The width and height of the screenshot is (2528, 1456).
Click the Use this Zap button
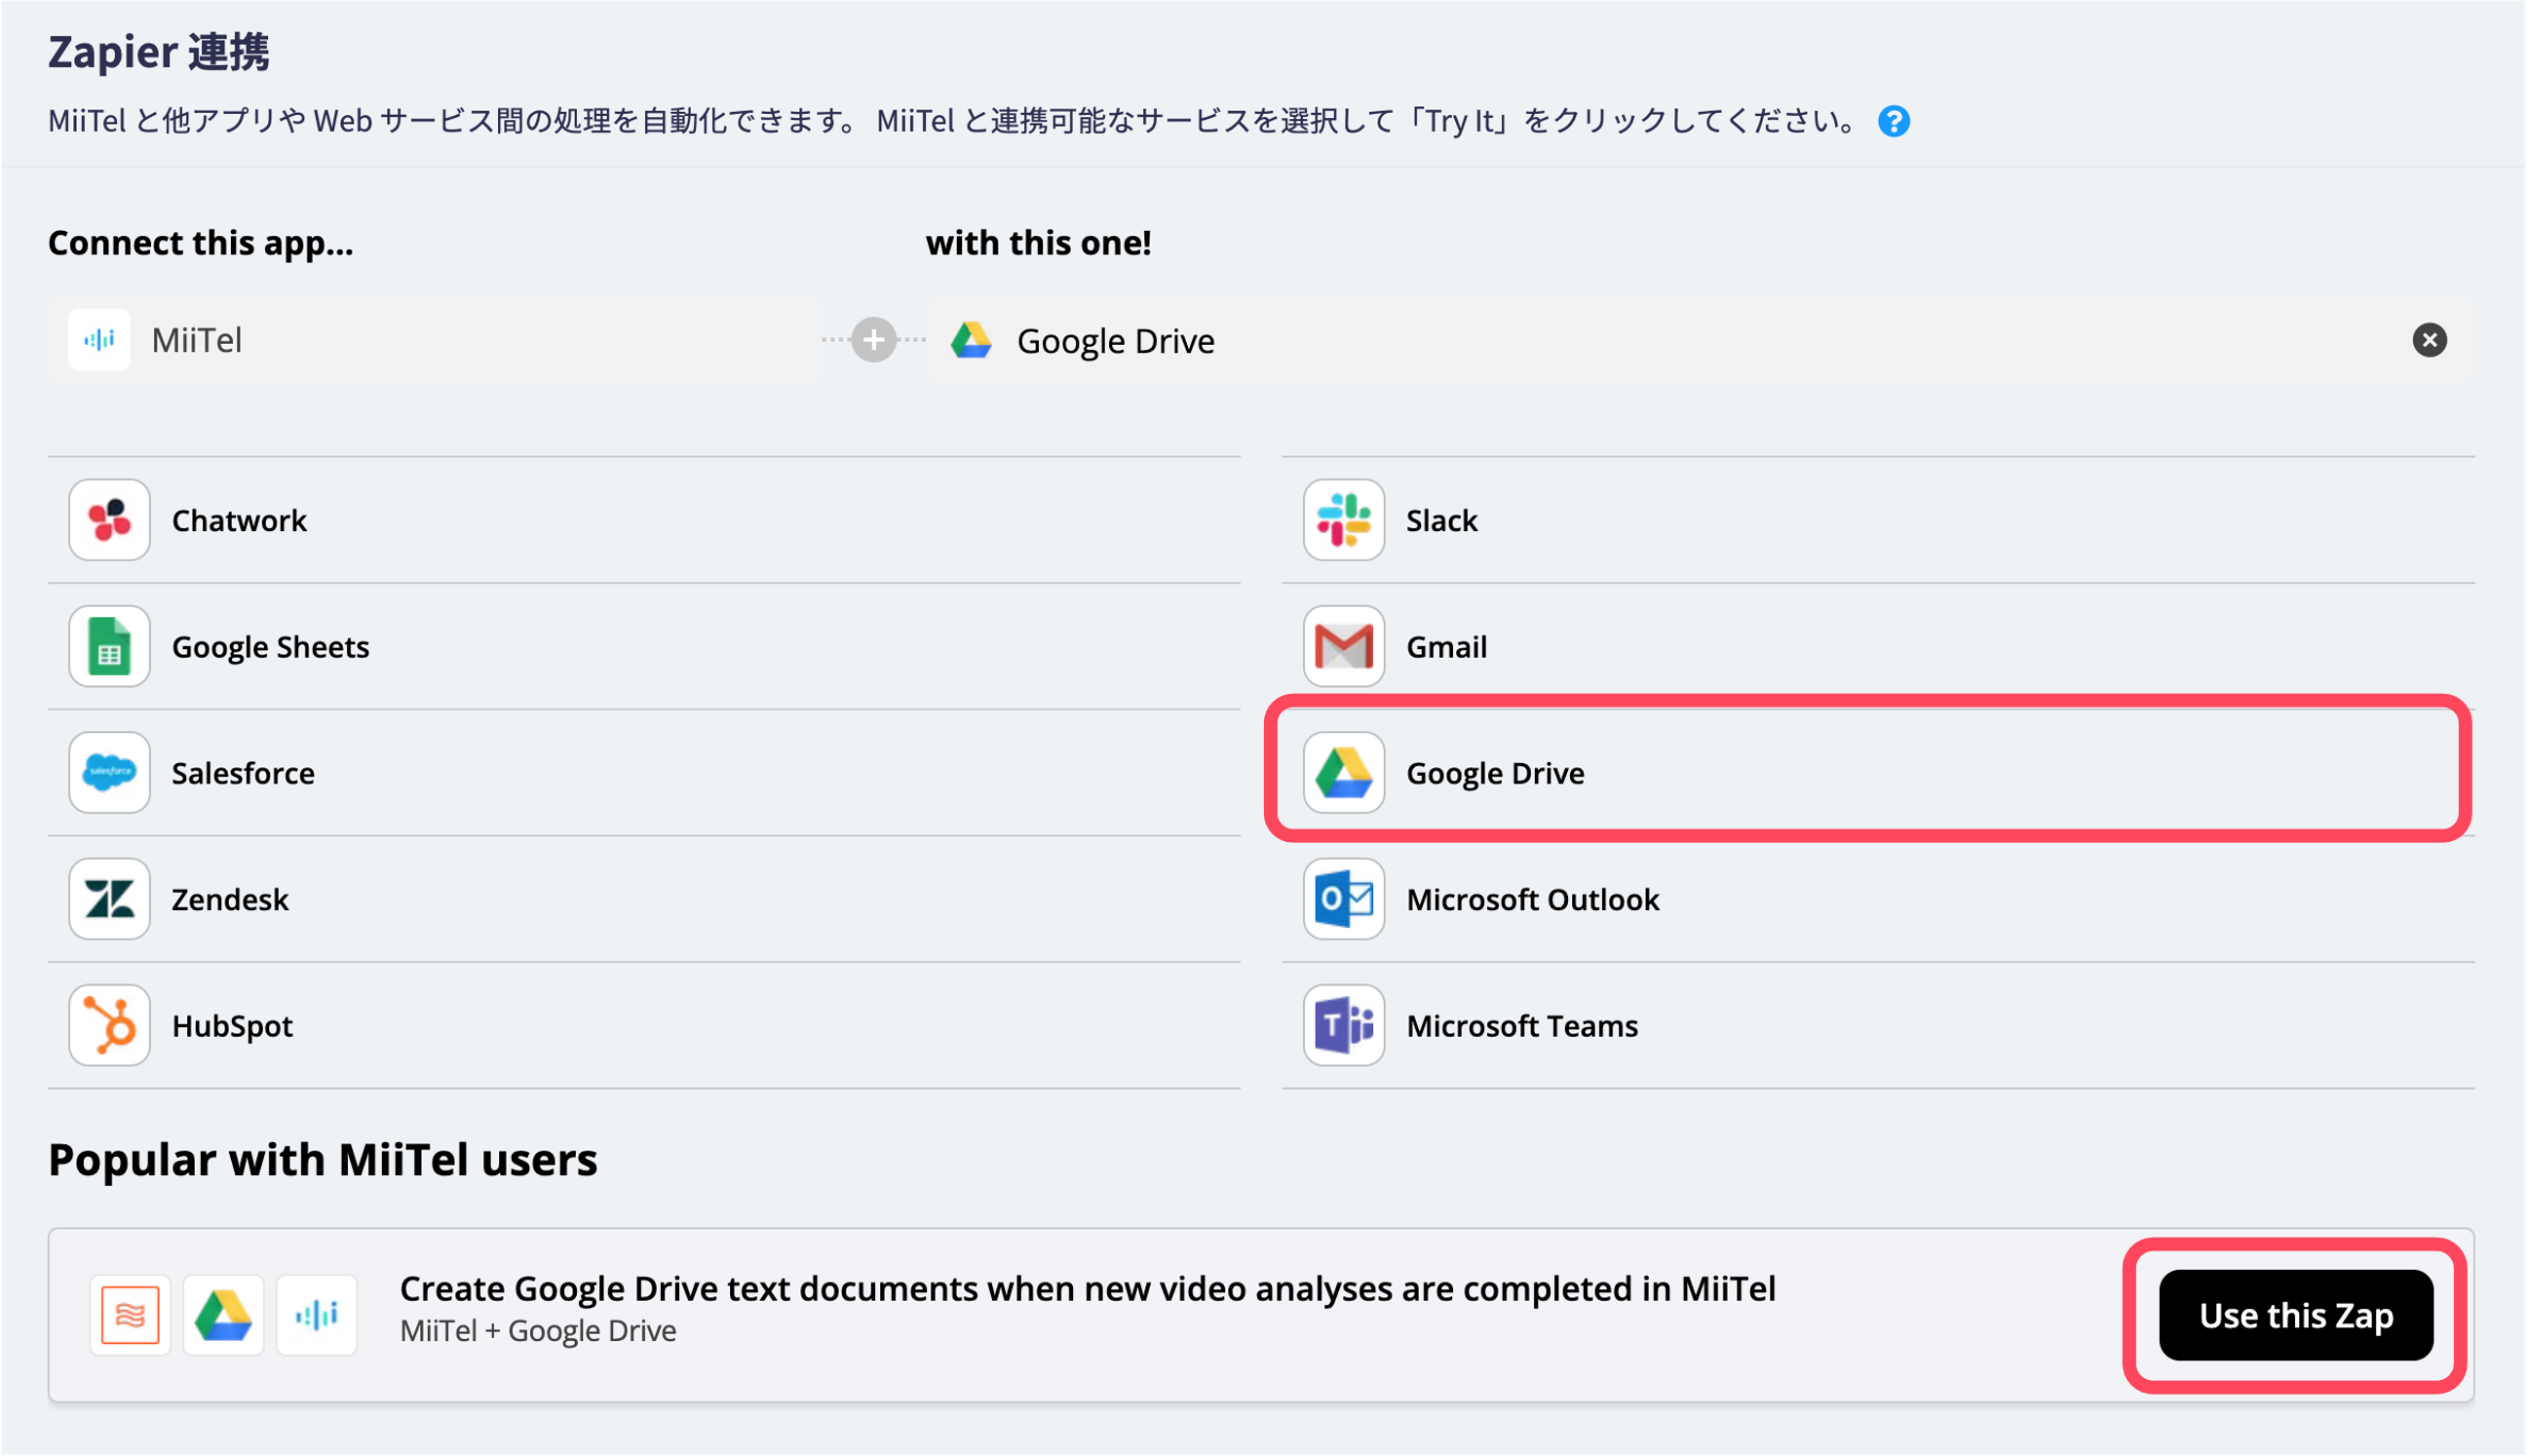click(2297, 1315)
